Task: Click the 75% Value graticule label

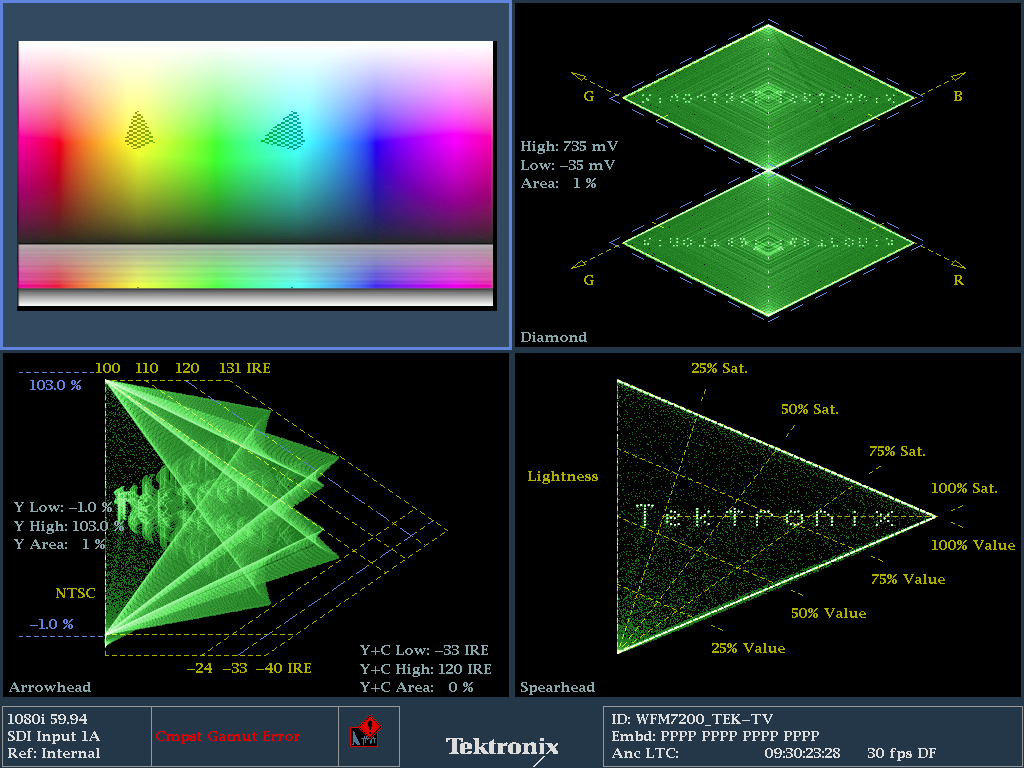Action: [x=908, y=579]
